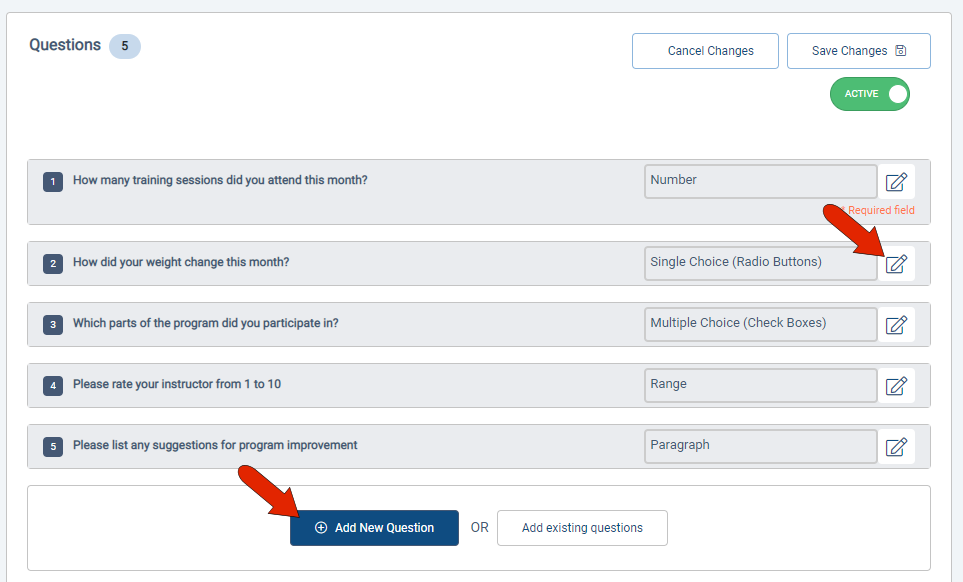Edit question 1 about training sessions

tap(896, 182)
